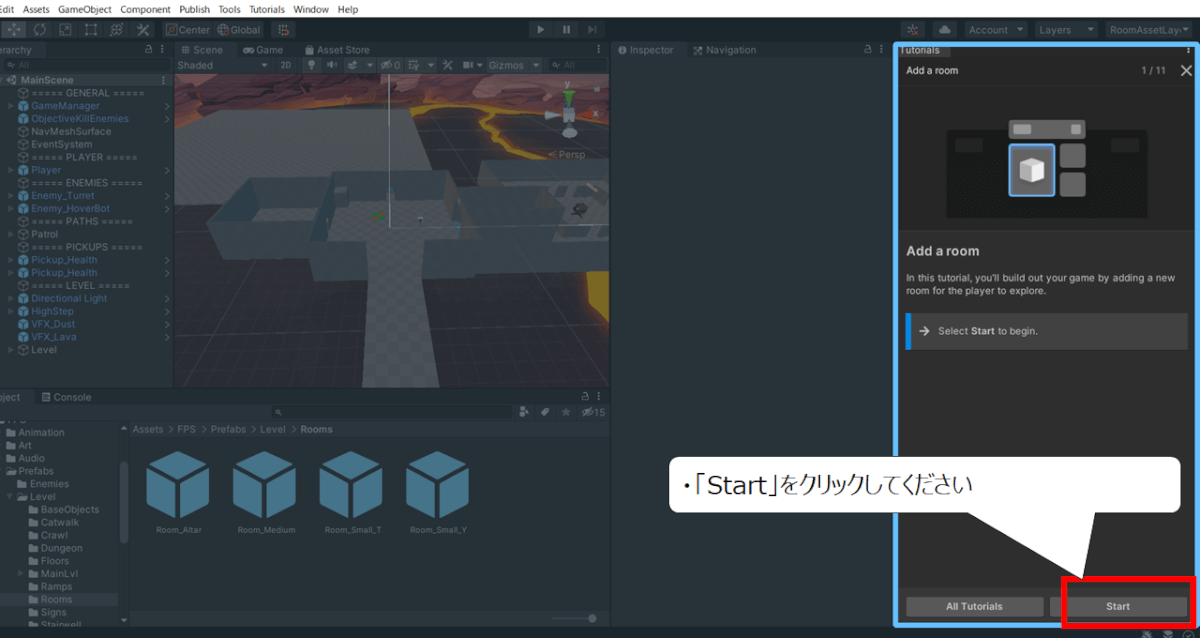Click the favorites star icon in Project

(x=566, y=412)
